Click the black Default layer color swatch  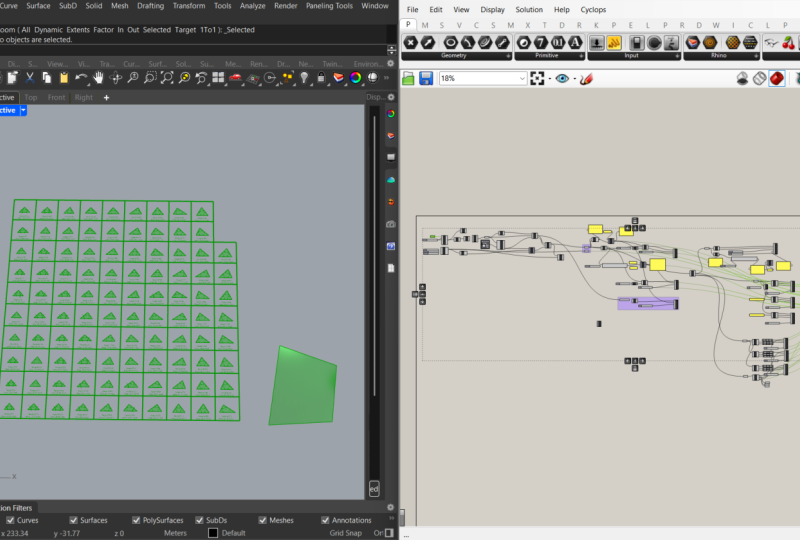[213, 533]
